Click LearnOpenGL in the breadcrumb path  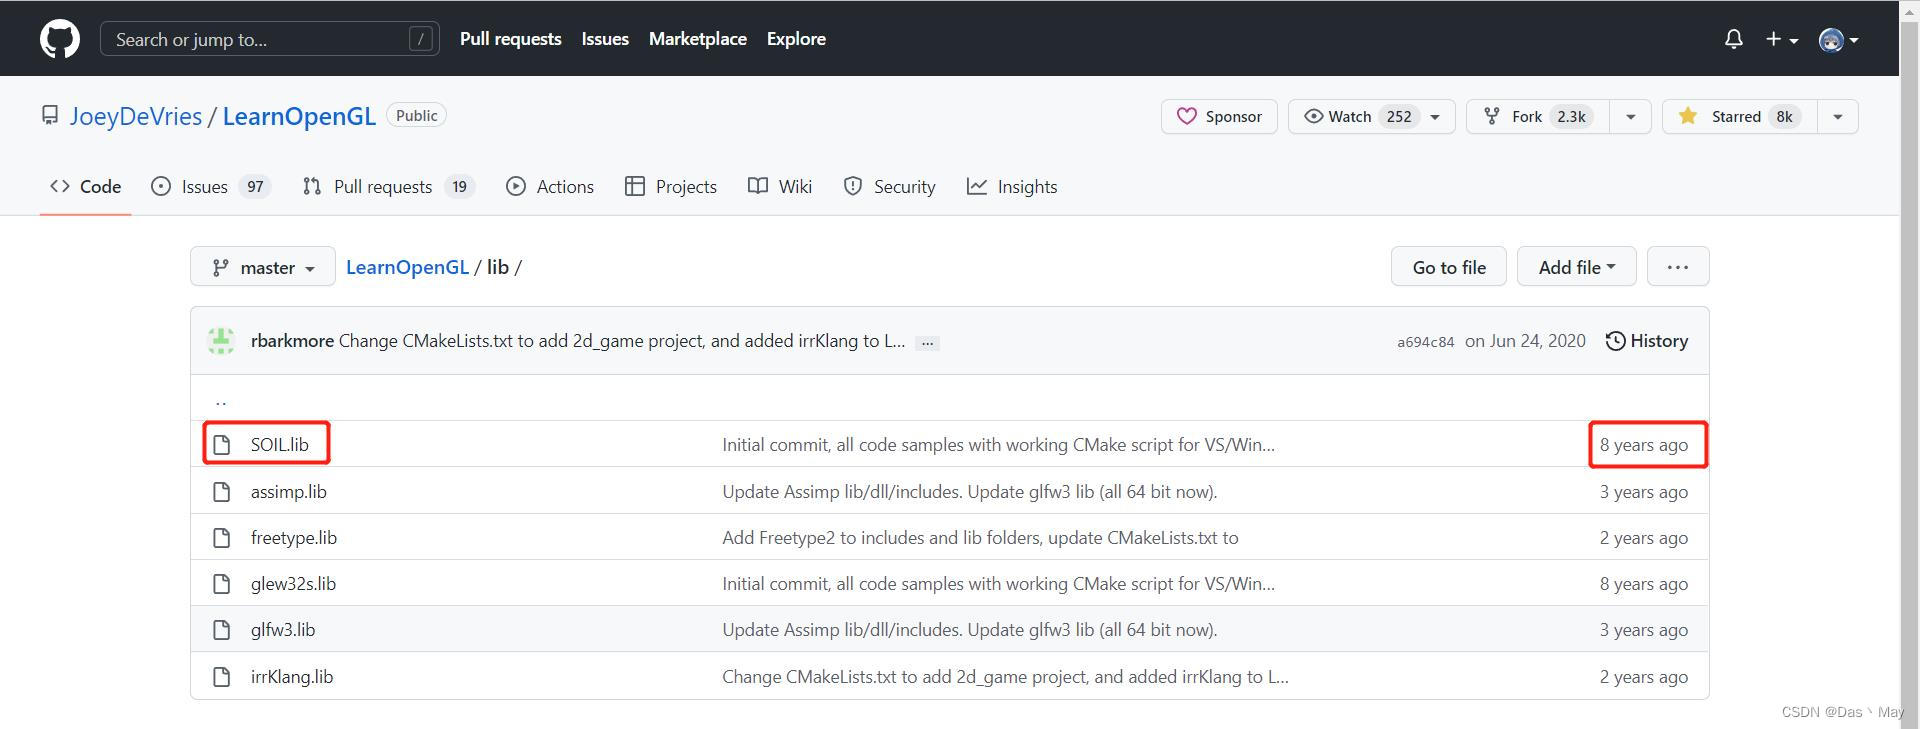coord(407,267)
